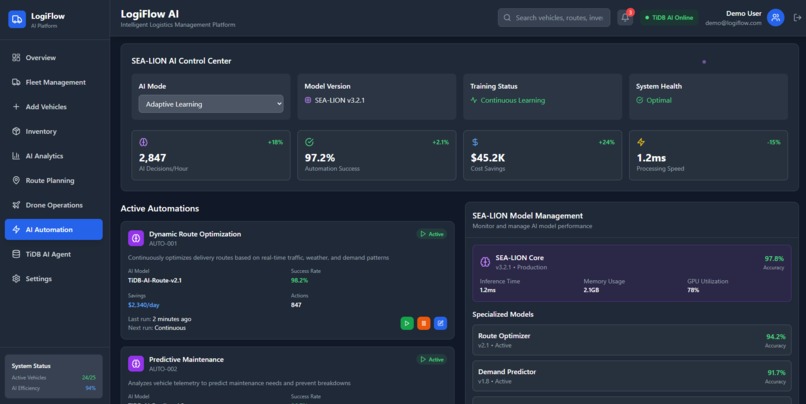Open the Route Optimizer specialized model
Image resolution: width=806 pixels, height=404 pixels.
click(x=632, y=340)
